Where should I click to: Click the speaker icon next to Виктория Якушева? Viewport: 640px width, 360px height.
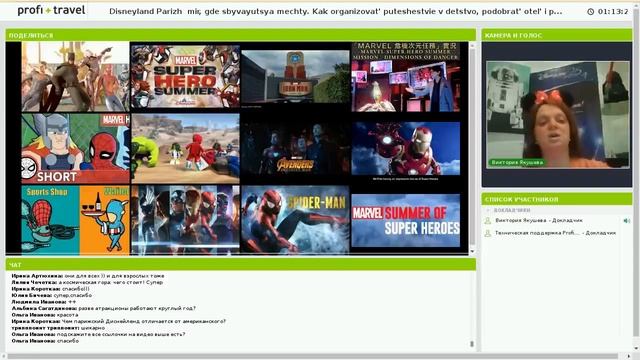coord(627,221)
